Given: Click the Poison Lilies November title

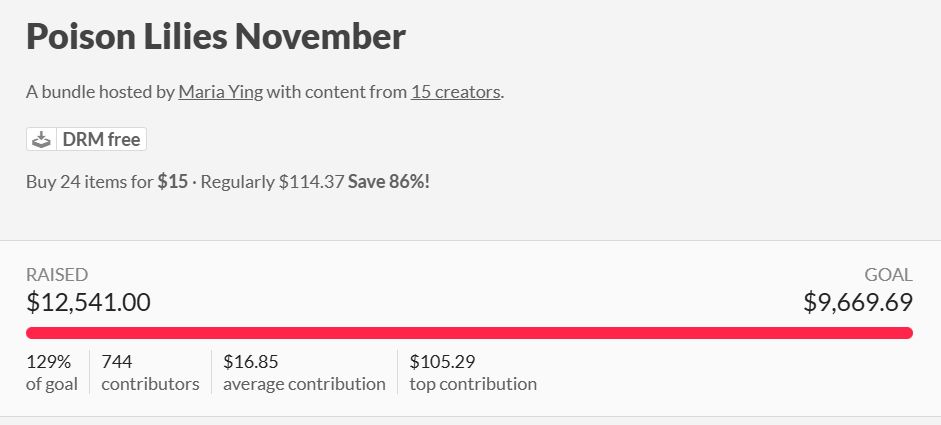Looking at the screenshot, I should (216, 37).
